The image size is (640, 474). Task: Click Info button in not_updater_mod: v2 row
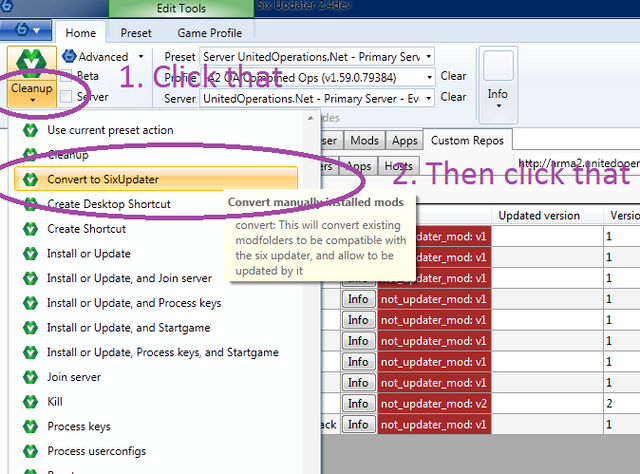pyautogui.click(x=358, y=403)
